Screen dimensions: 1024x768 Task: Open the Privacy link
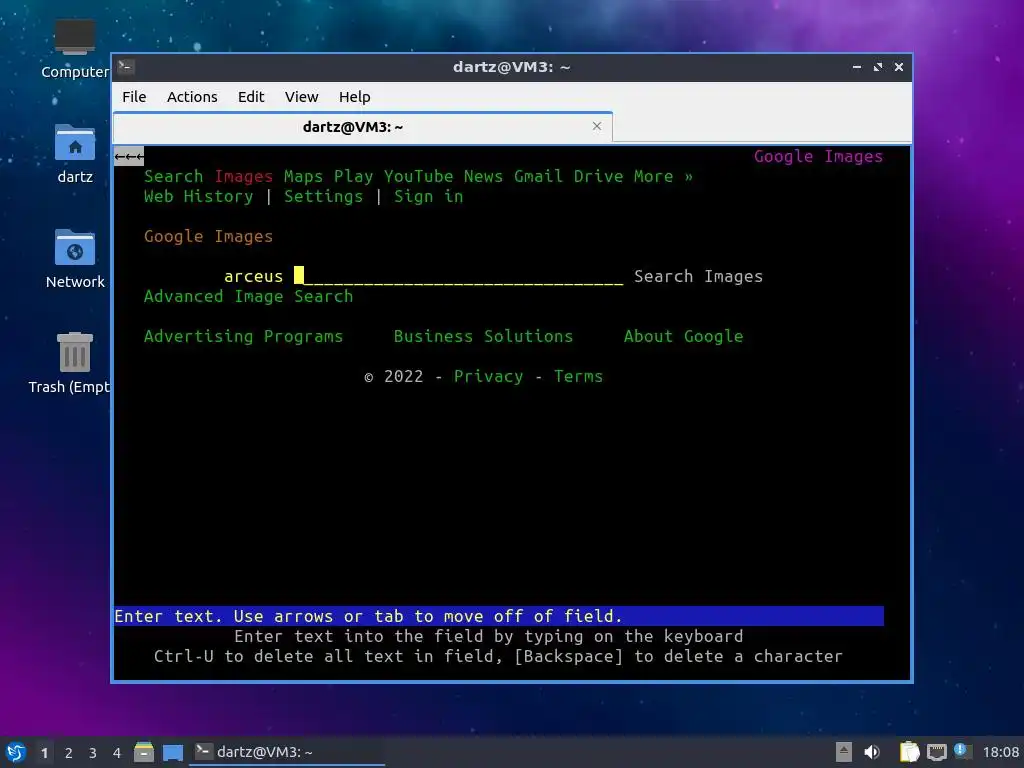pyautogui.click(x=488, y=376)
